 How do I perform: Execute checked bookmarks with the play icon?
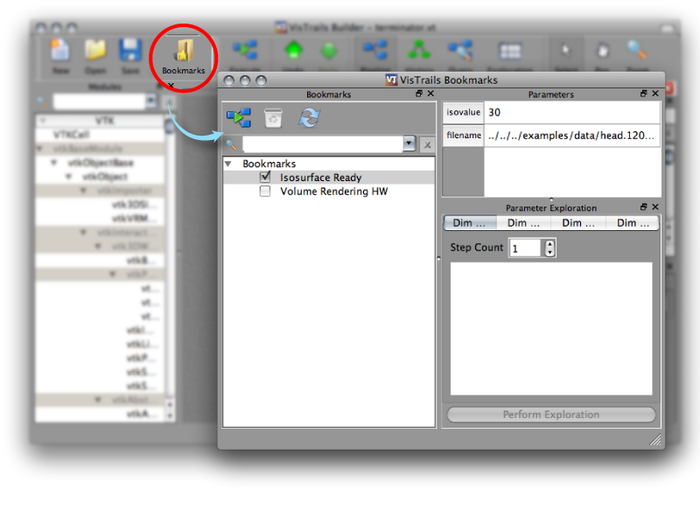coord(239,118)
